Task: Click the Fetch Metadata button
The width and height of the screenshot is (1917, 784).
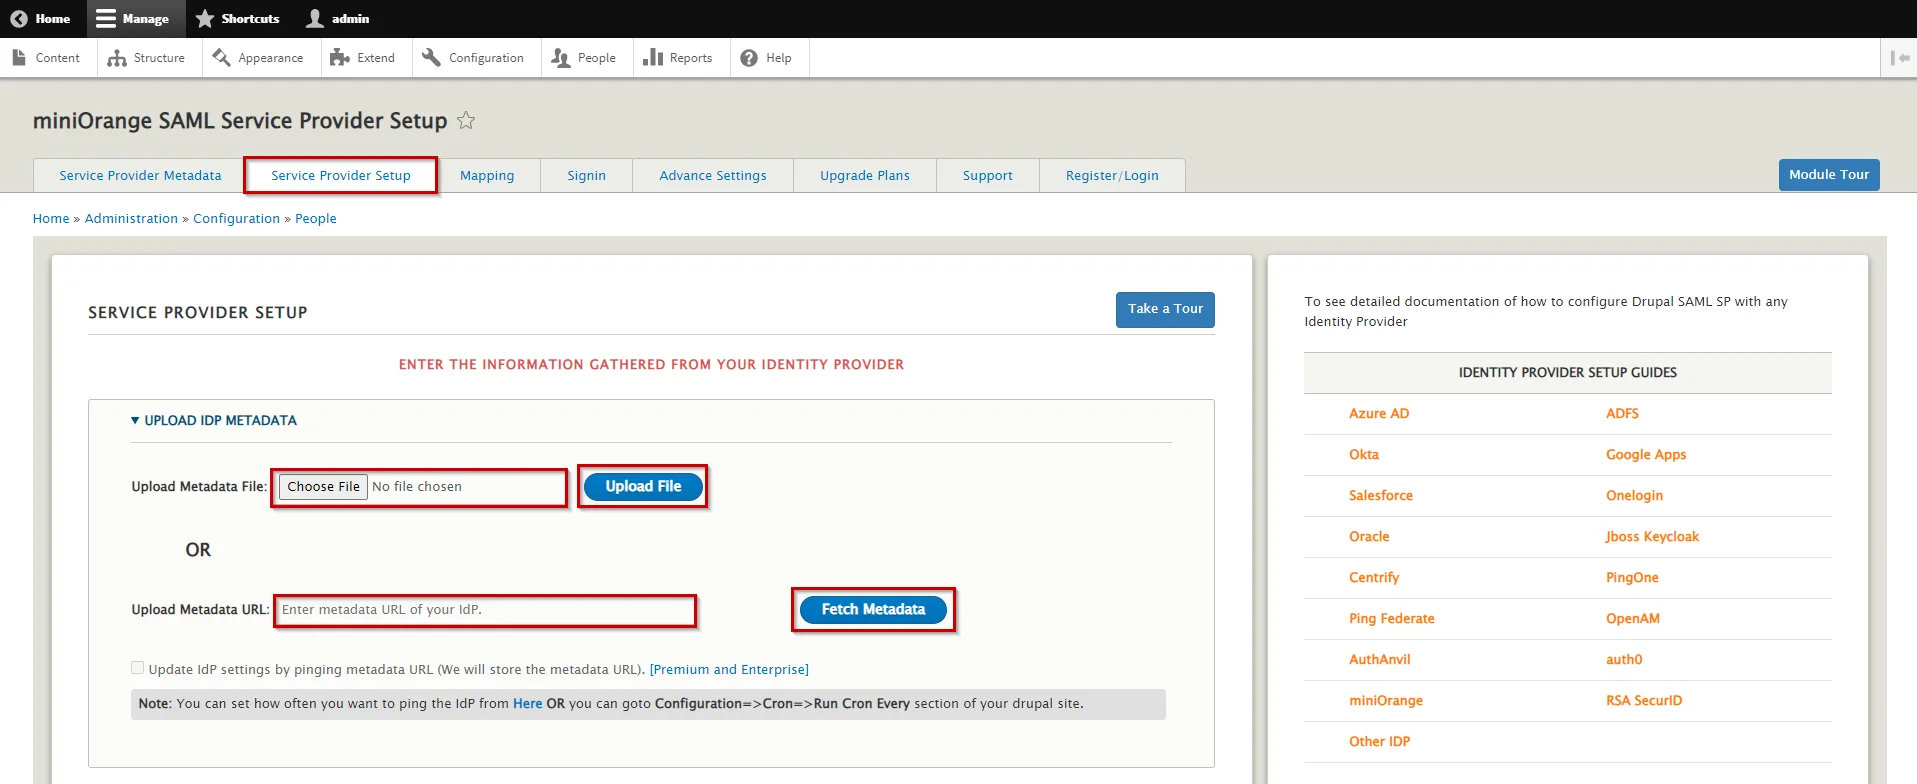Action: point(873,609)
